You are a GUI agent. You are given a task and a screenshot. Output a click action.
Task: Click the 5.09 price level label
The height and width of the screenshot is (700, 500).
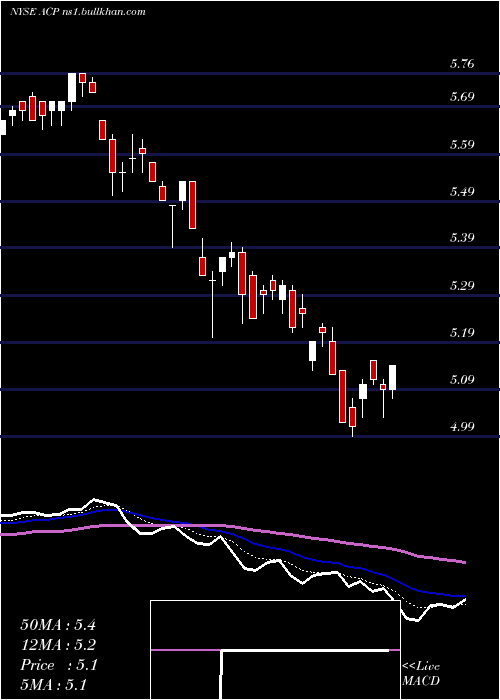[x=462, y=380]
